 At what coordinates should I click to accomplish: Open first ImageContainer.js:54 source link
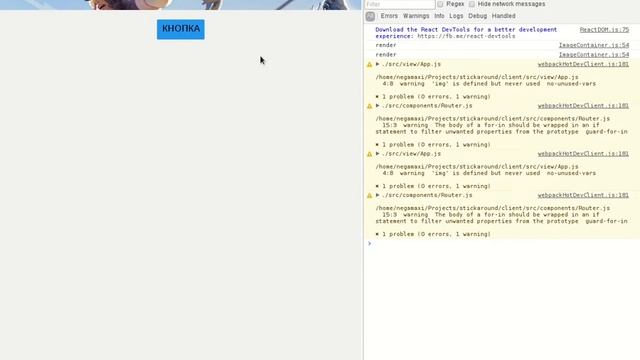coord(593,45)
